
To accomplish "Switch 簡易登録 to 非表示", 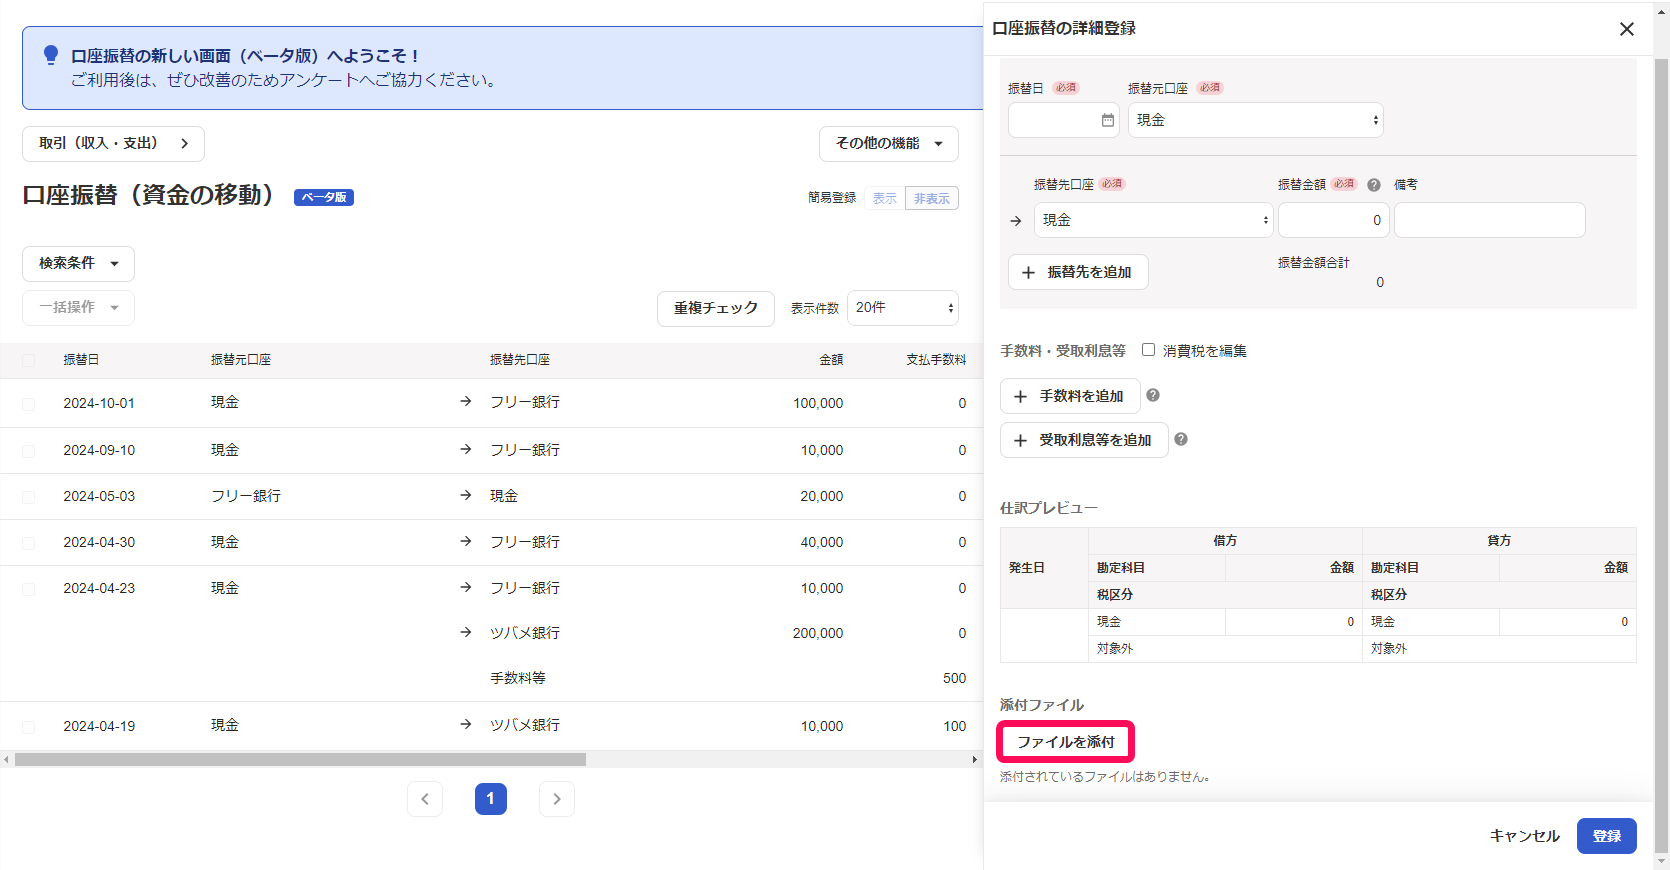I will [x=932, y=198].
